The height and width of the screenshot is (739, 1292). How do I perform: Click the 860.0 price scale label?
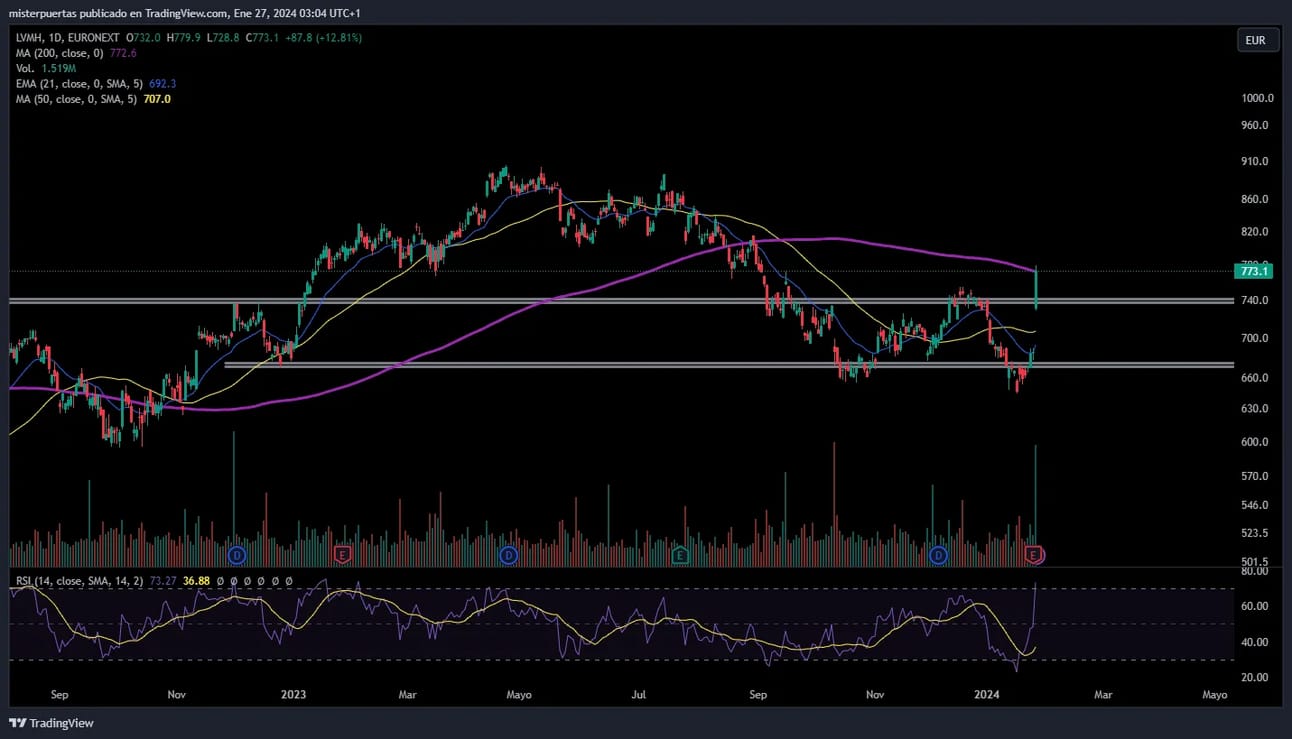pyautogui.click(x=1254, y=199)
